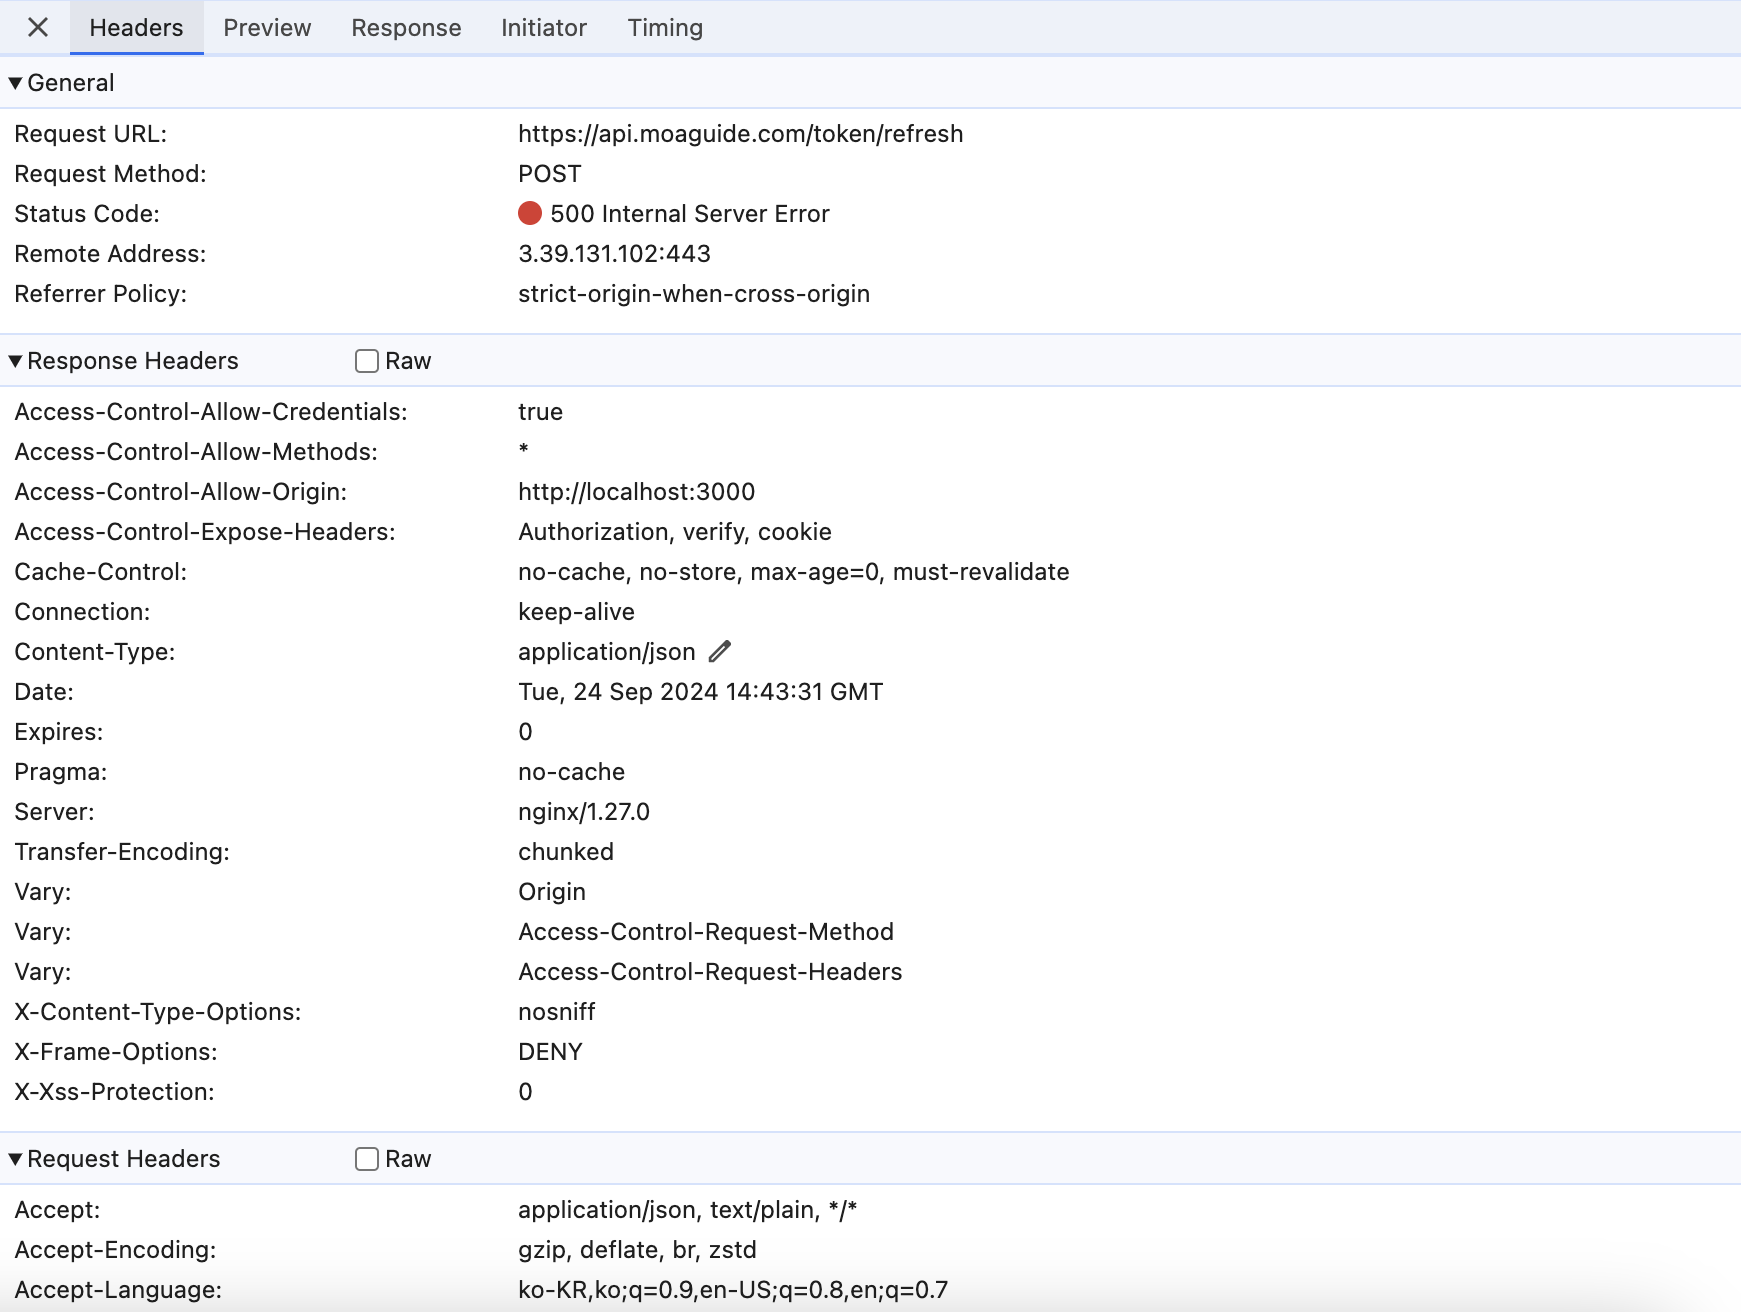Click Authorization, verify, cookie value
The image size is (1741, 1312).
pos(675,532)
